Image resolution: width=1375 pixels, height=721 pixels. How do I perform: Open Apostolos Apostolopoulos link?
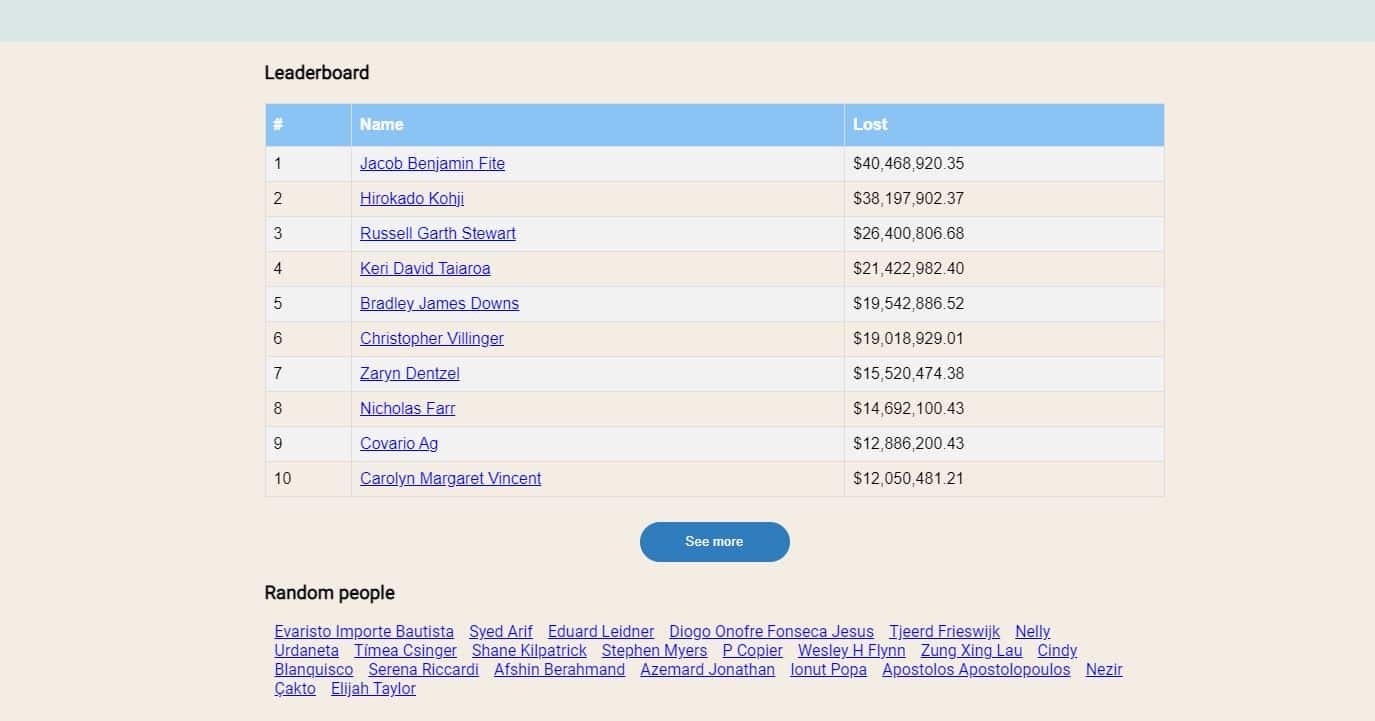coord(976,669)
